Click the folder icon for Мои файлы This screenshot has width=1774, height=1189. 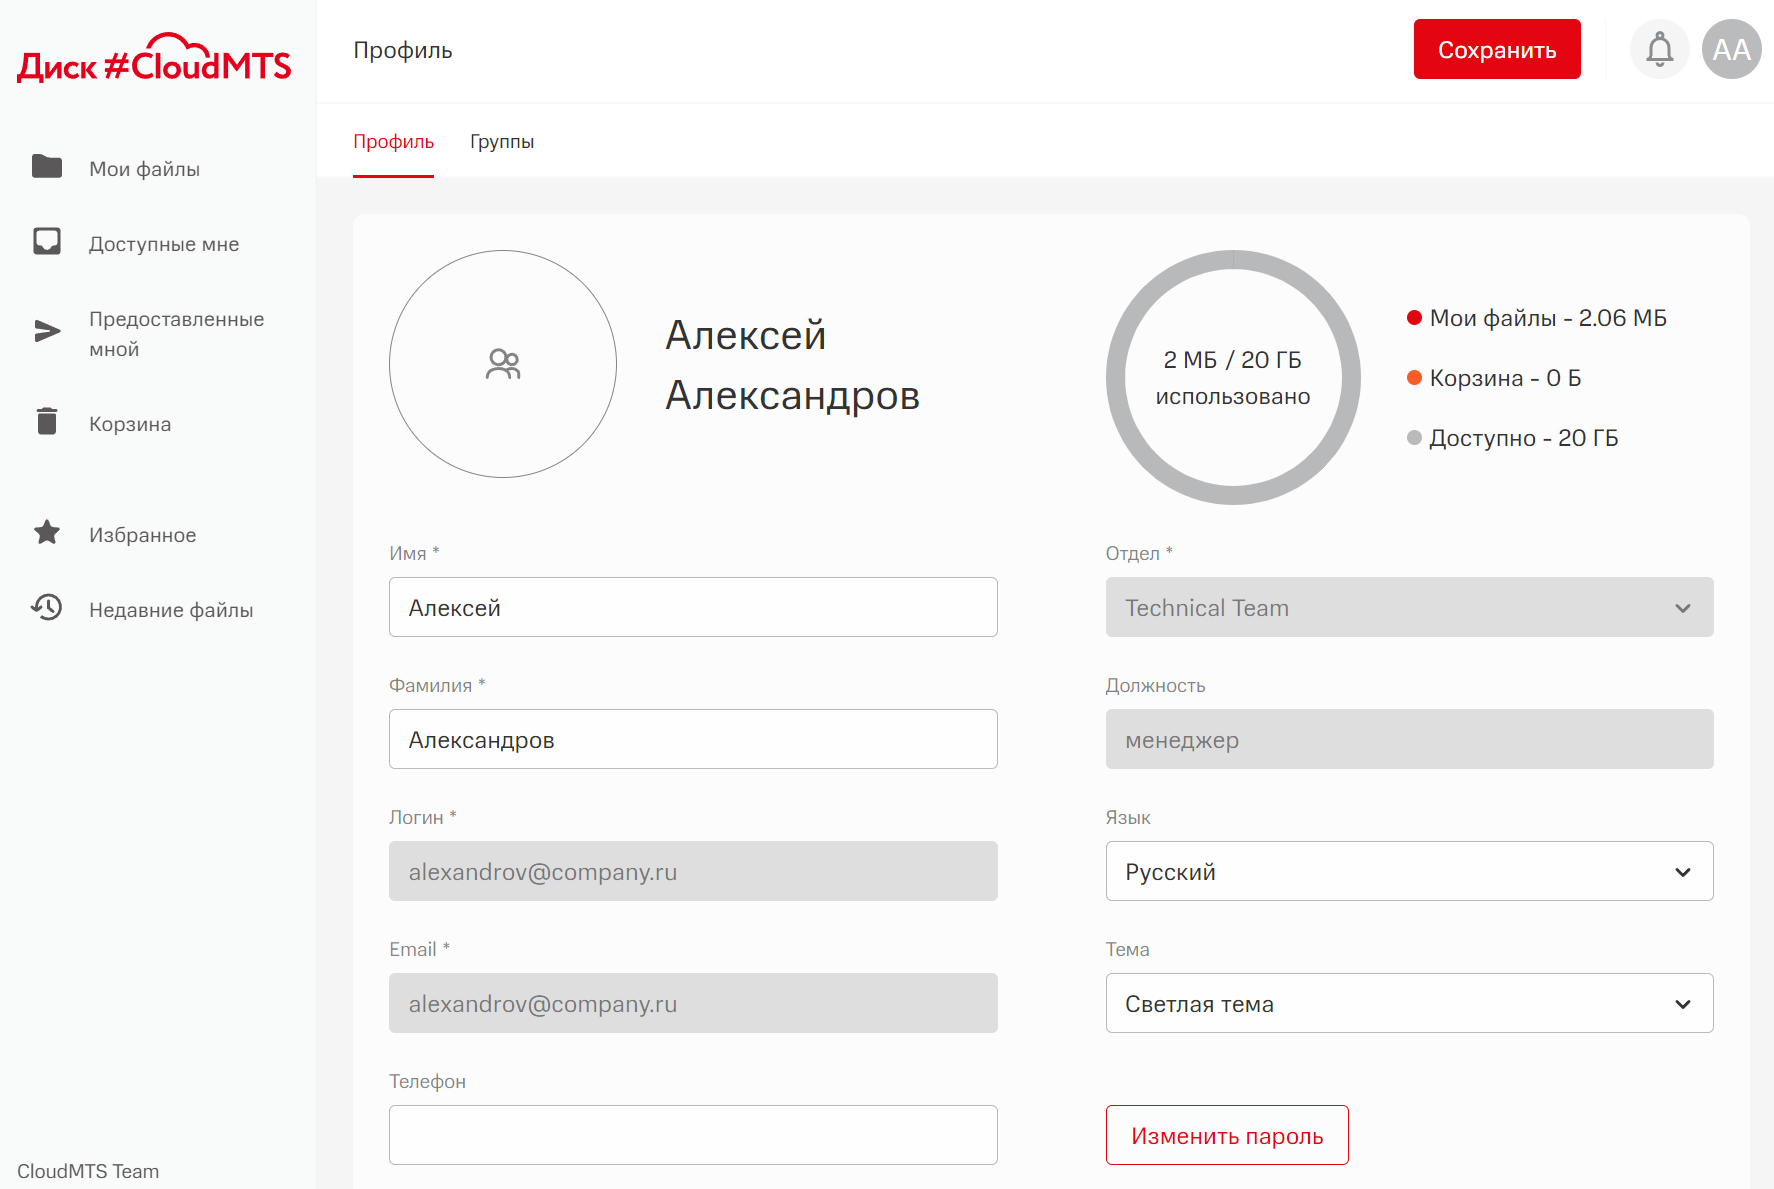coord(47,167)
